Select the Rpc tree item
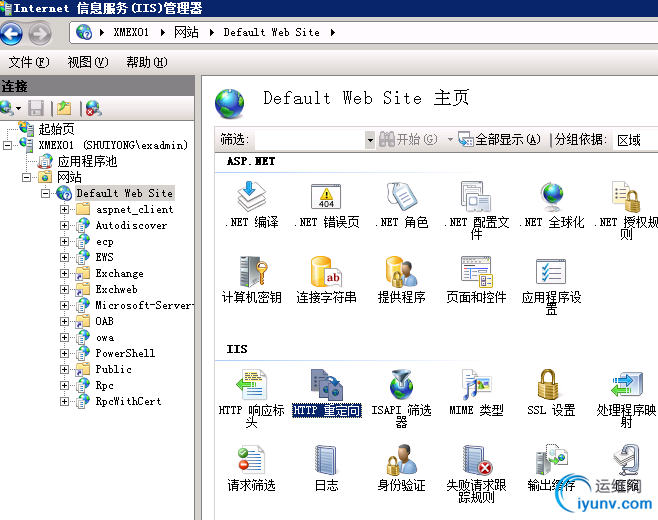The image size is (658, 520). (x=104, y=385)
